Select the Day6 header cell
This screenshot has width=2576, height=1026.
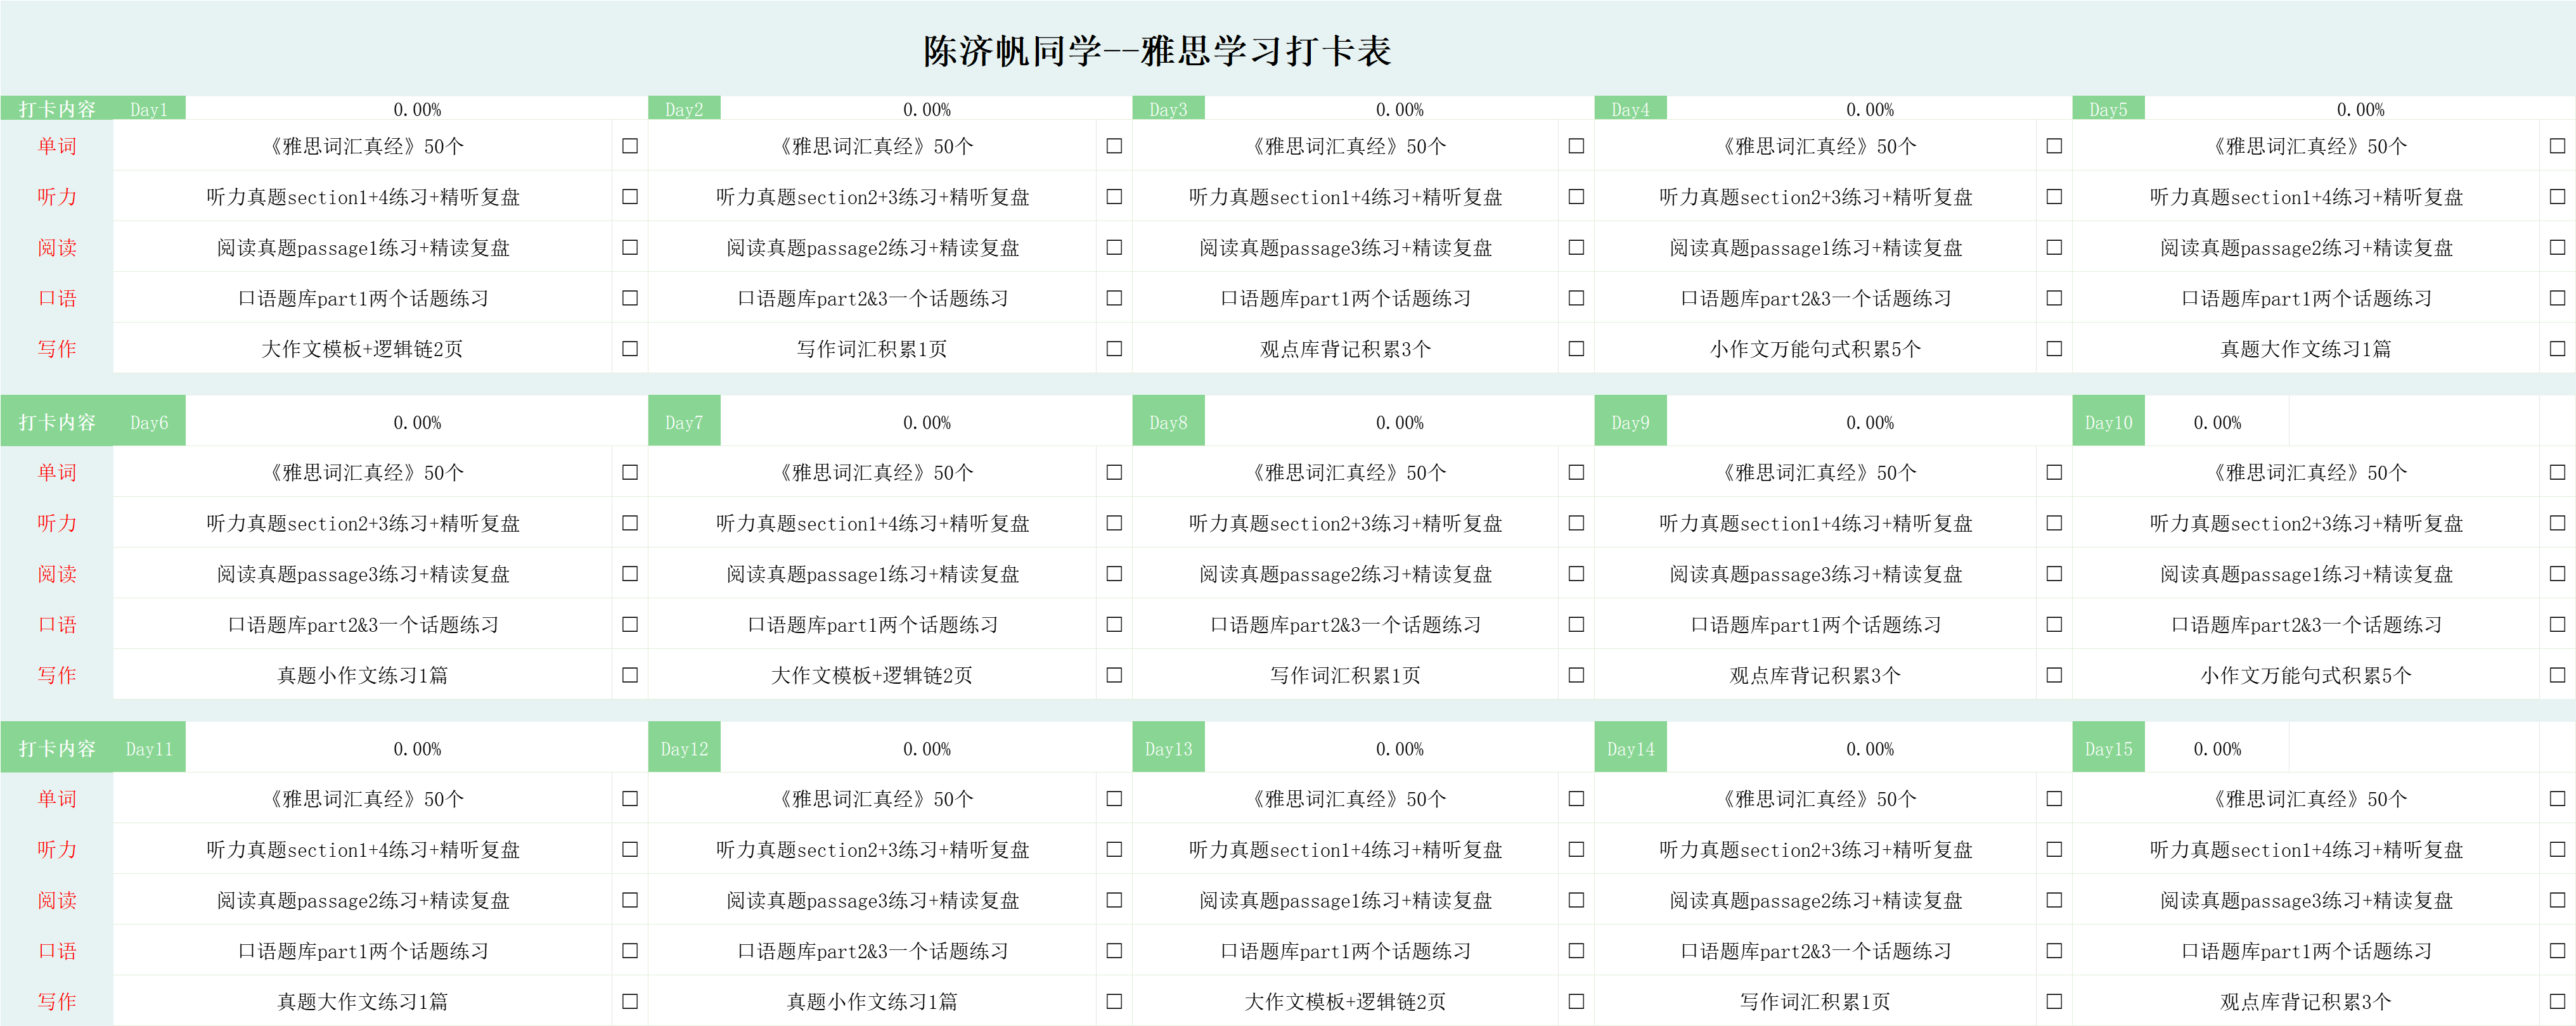point(149,422)
